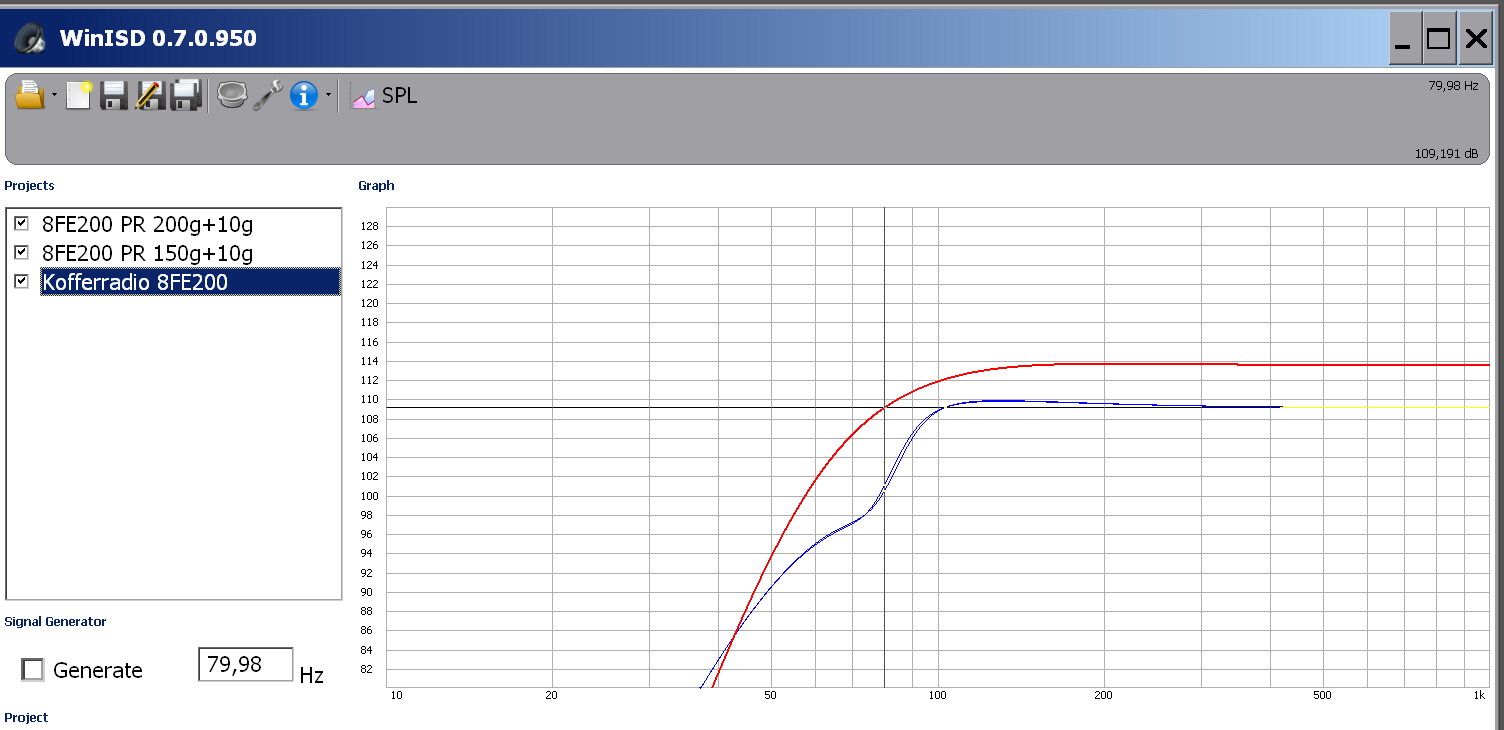Open the SPL graph type selector
The width and height of the screenshot is (1504, 730).
coord(385,96)
